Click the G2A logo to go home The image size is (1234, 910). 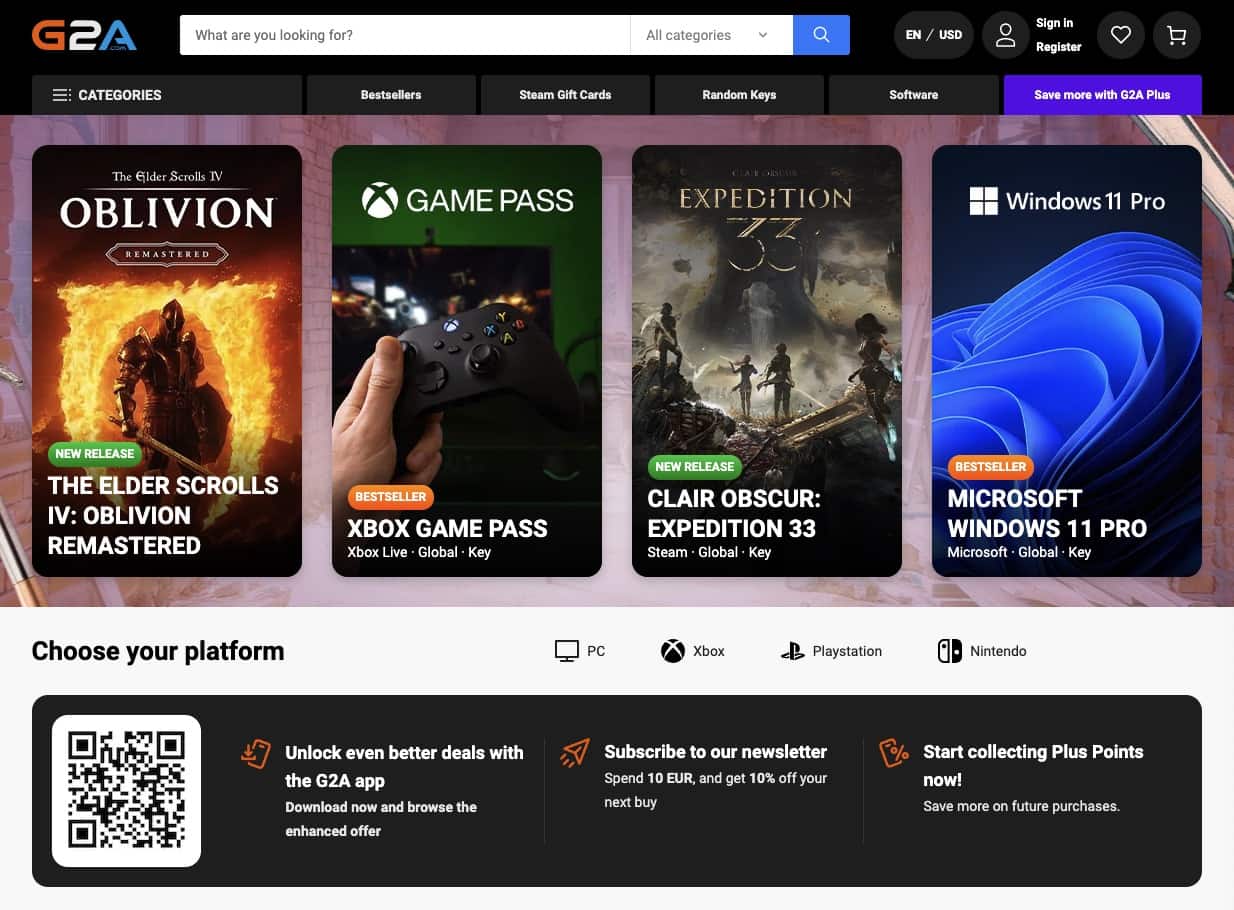[84, 33]
